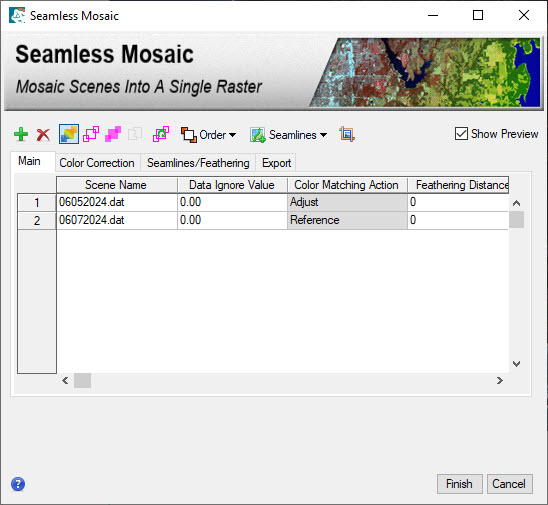Click the Finish button
Viewport: 548px width, 505px height.
tap(460, 484)
